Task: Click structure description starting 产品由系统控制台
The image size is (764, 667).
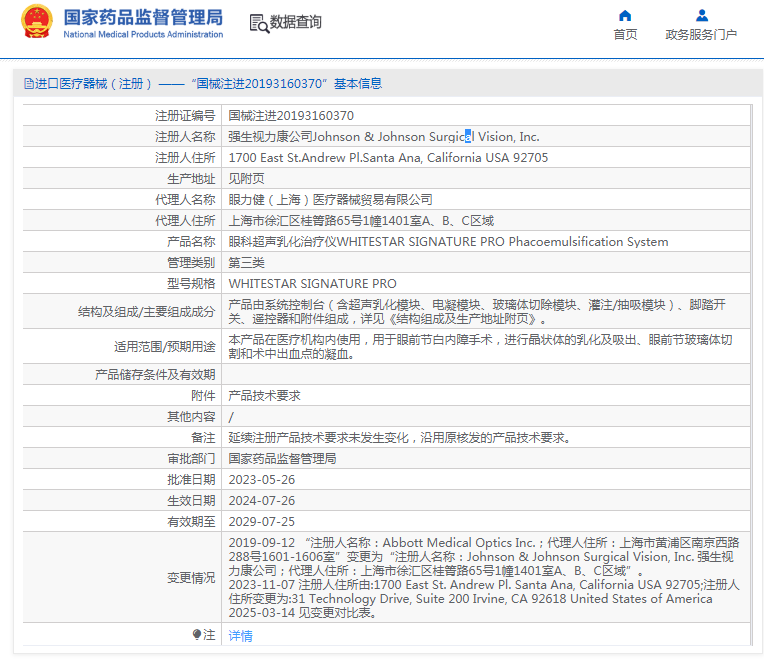Action: pos(477,312)
